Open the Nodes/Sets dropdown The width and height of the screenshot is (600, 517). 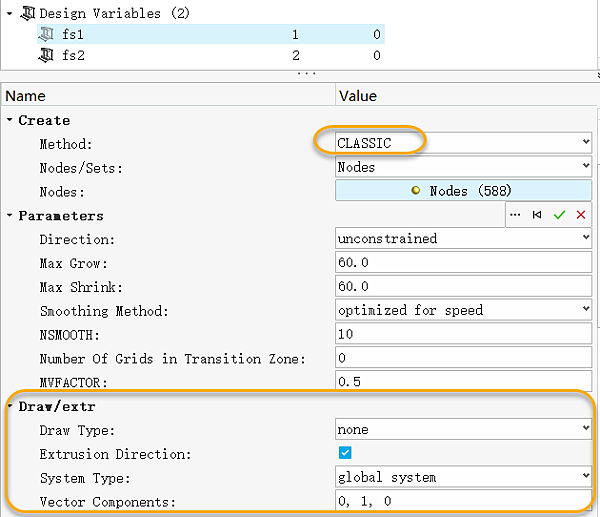463,167
